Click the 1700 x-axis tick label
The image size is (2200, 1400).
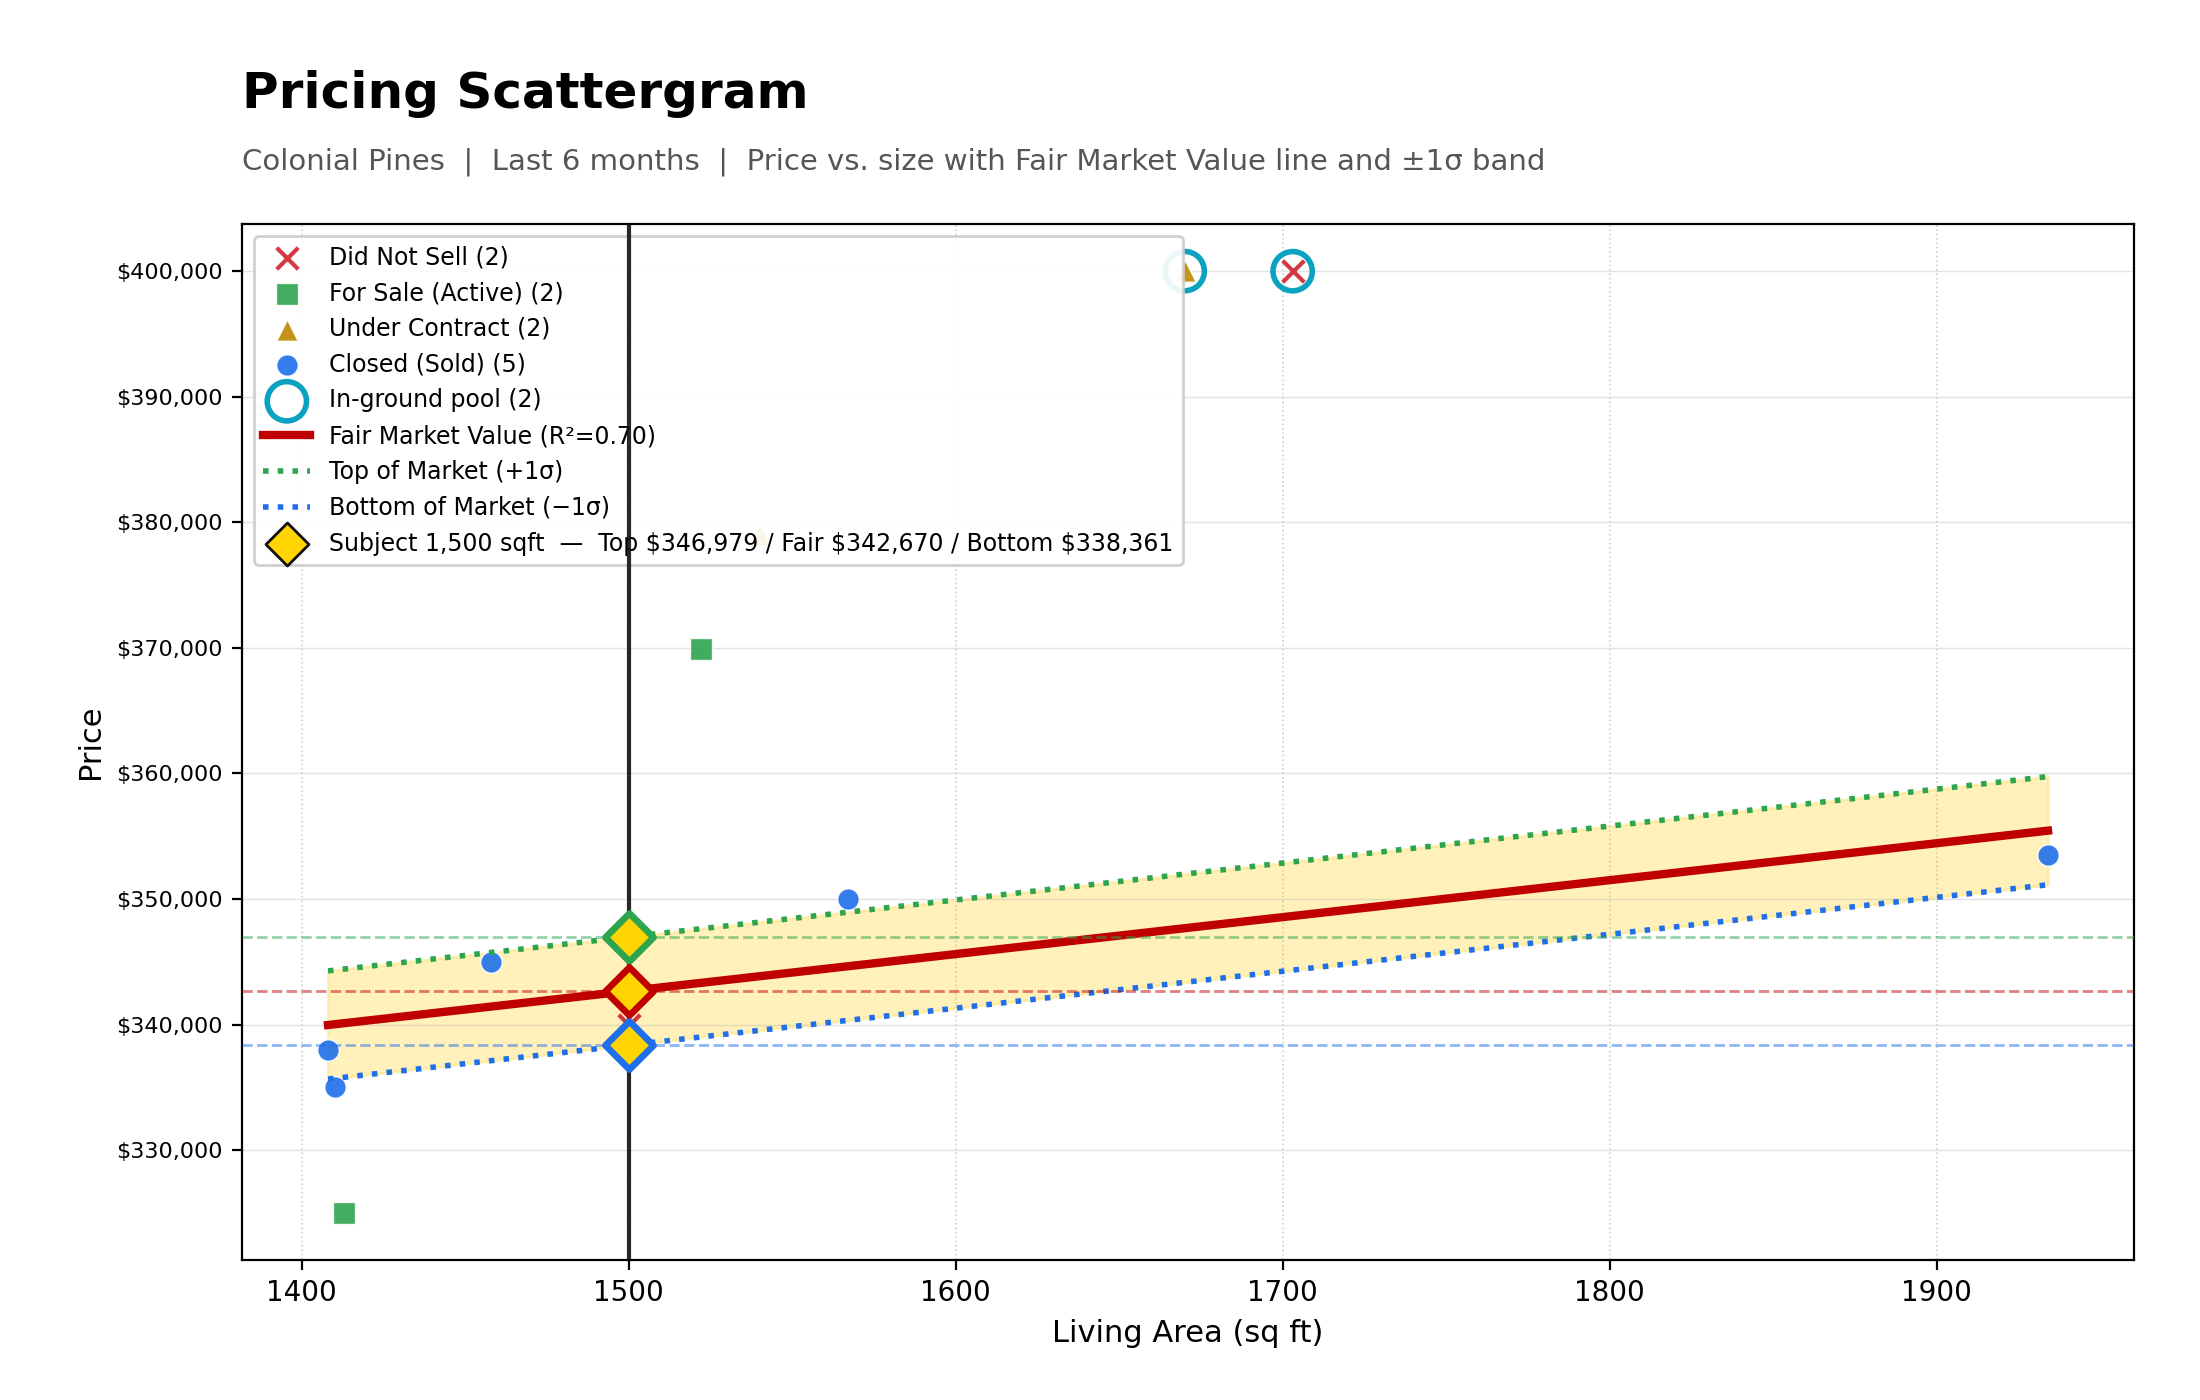pos(1282,1291)
